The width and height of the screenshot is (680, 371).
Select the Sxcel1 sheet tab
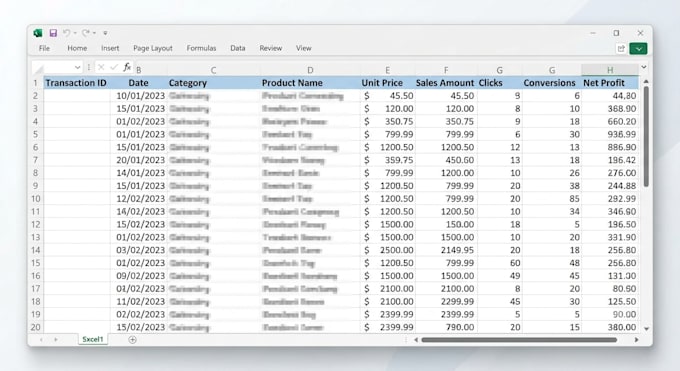[x=93, y=339]
